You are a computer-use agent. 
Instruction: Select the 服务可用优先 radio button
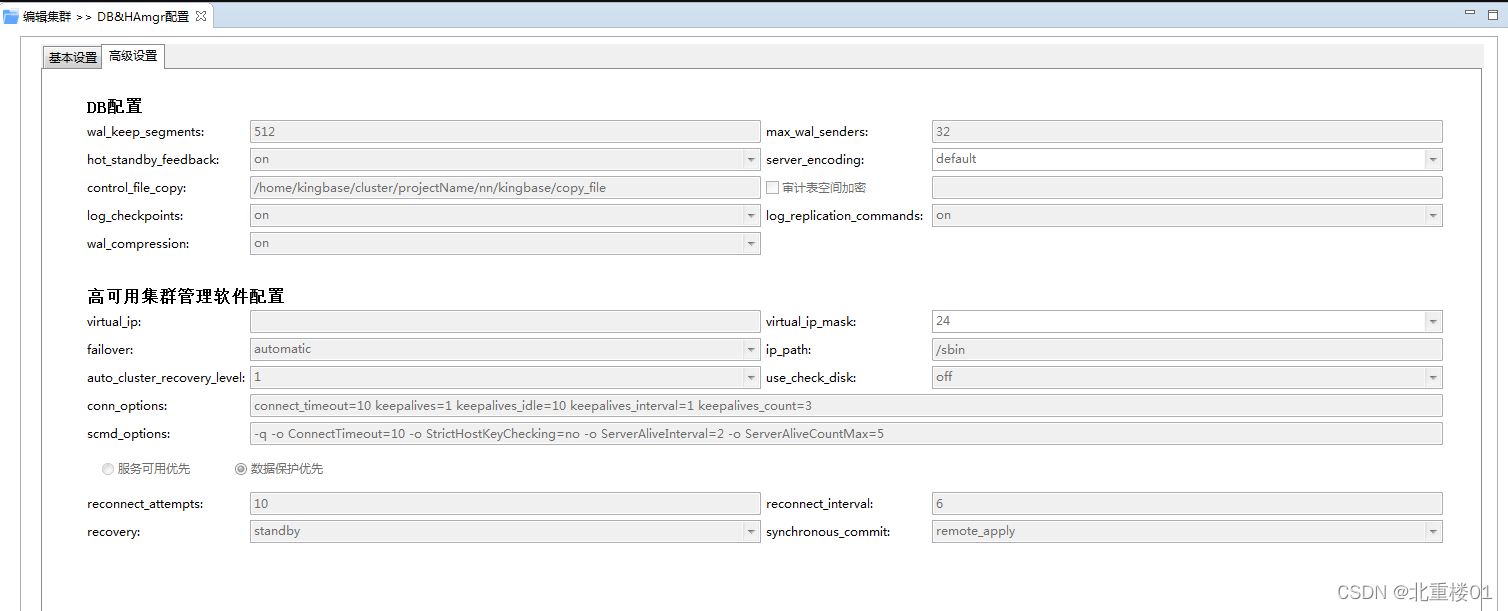108,468
